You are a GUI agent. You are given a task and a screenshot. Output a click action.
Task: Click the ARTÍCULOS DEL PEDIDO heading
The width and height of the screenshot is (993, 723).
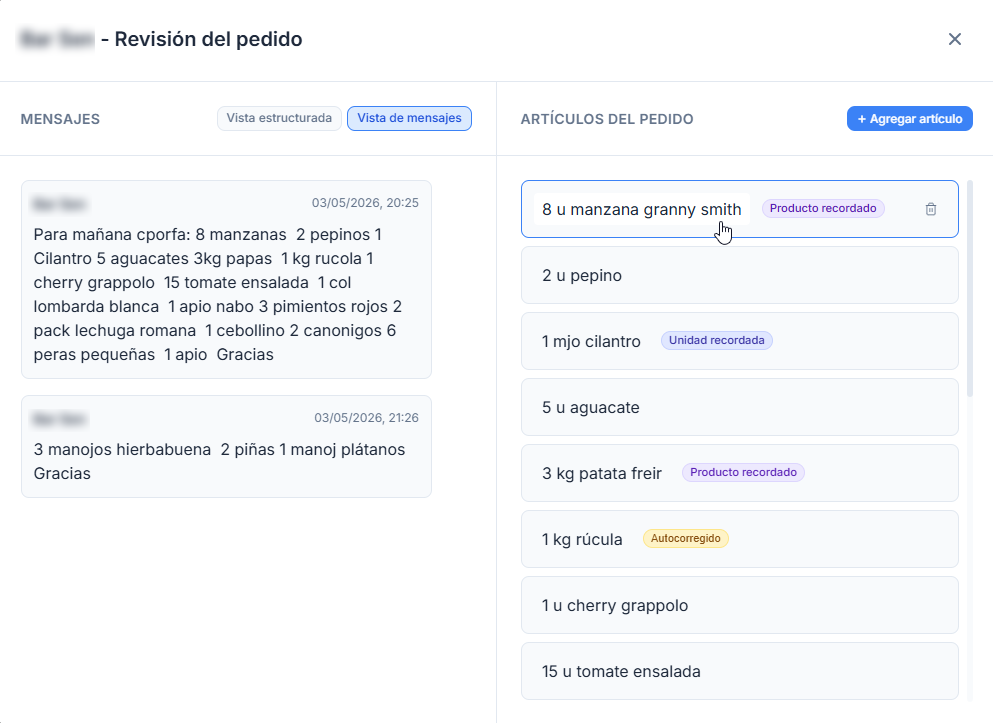607,119
